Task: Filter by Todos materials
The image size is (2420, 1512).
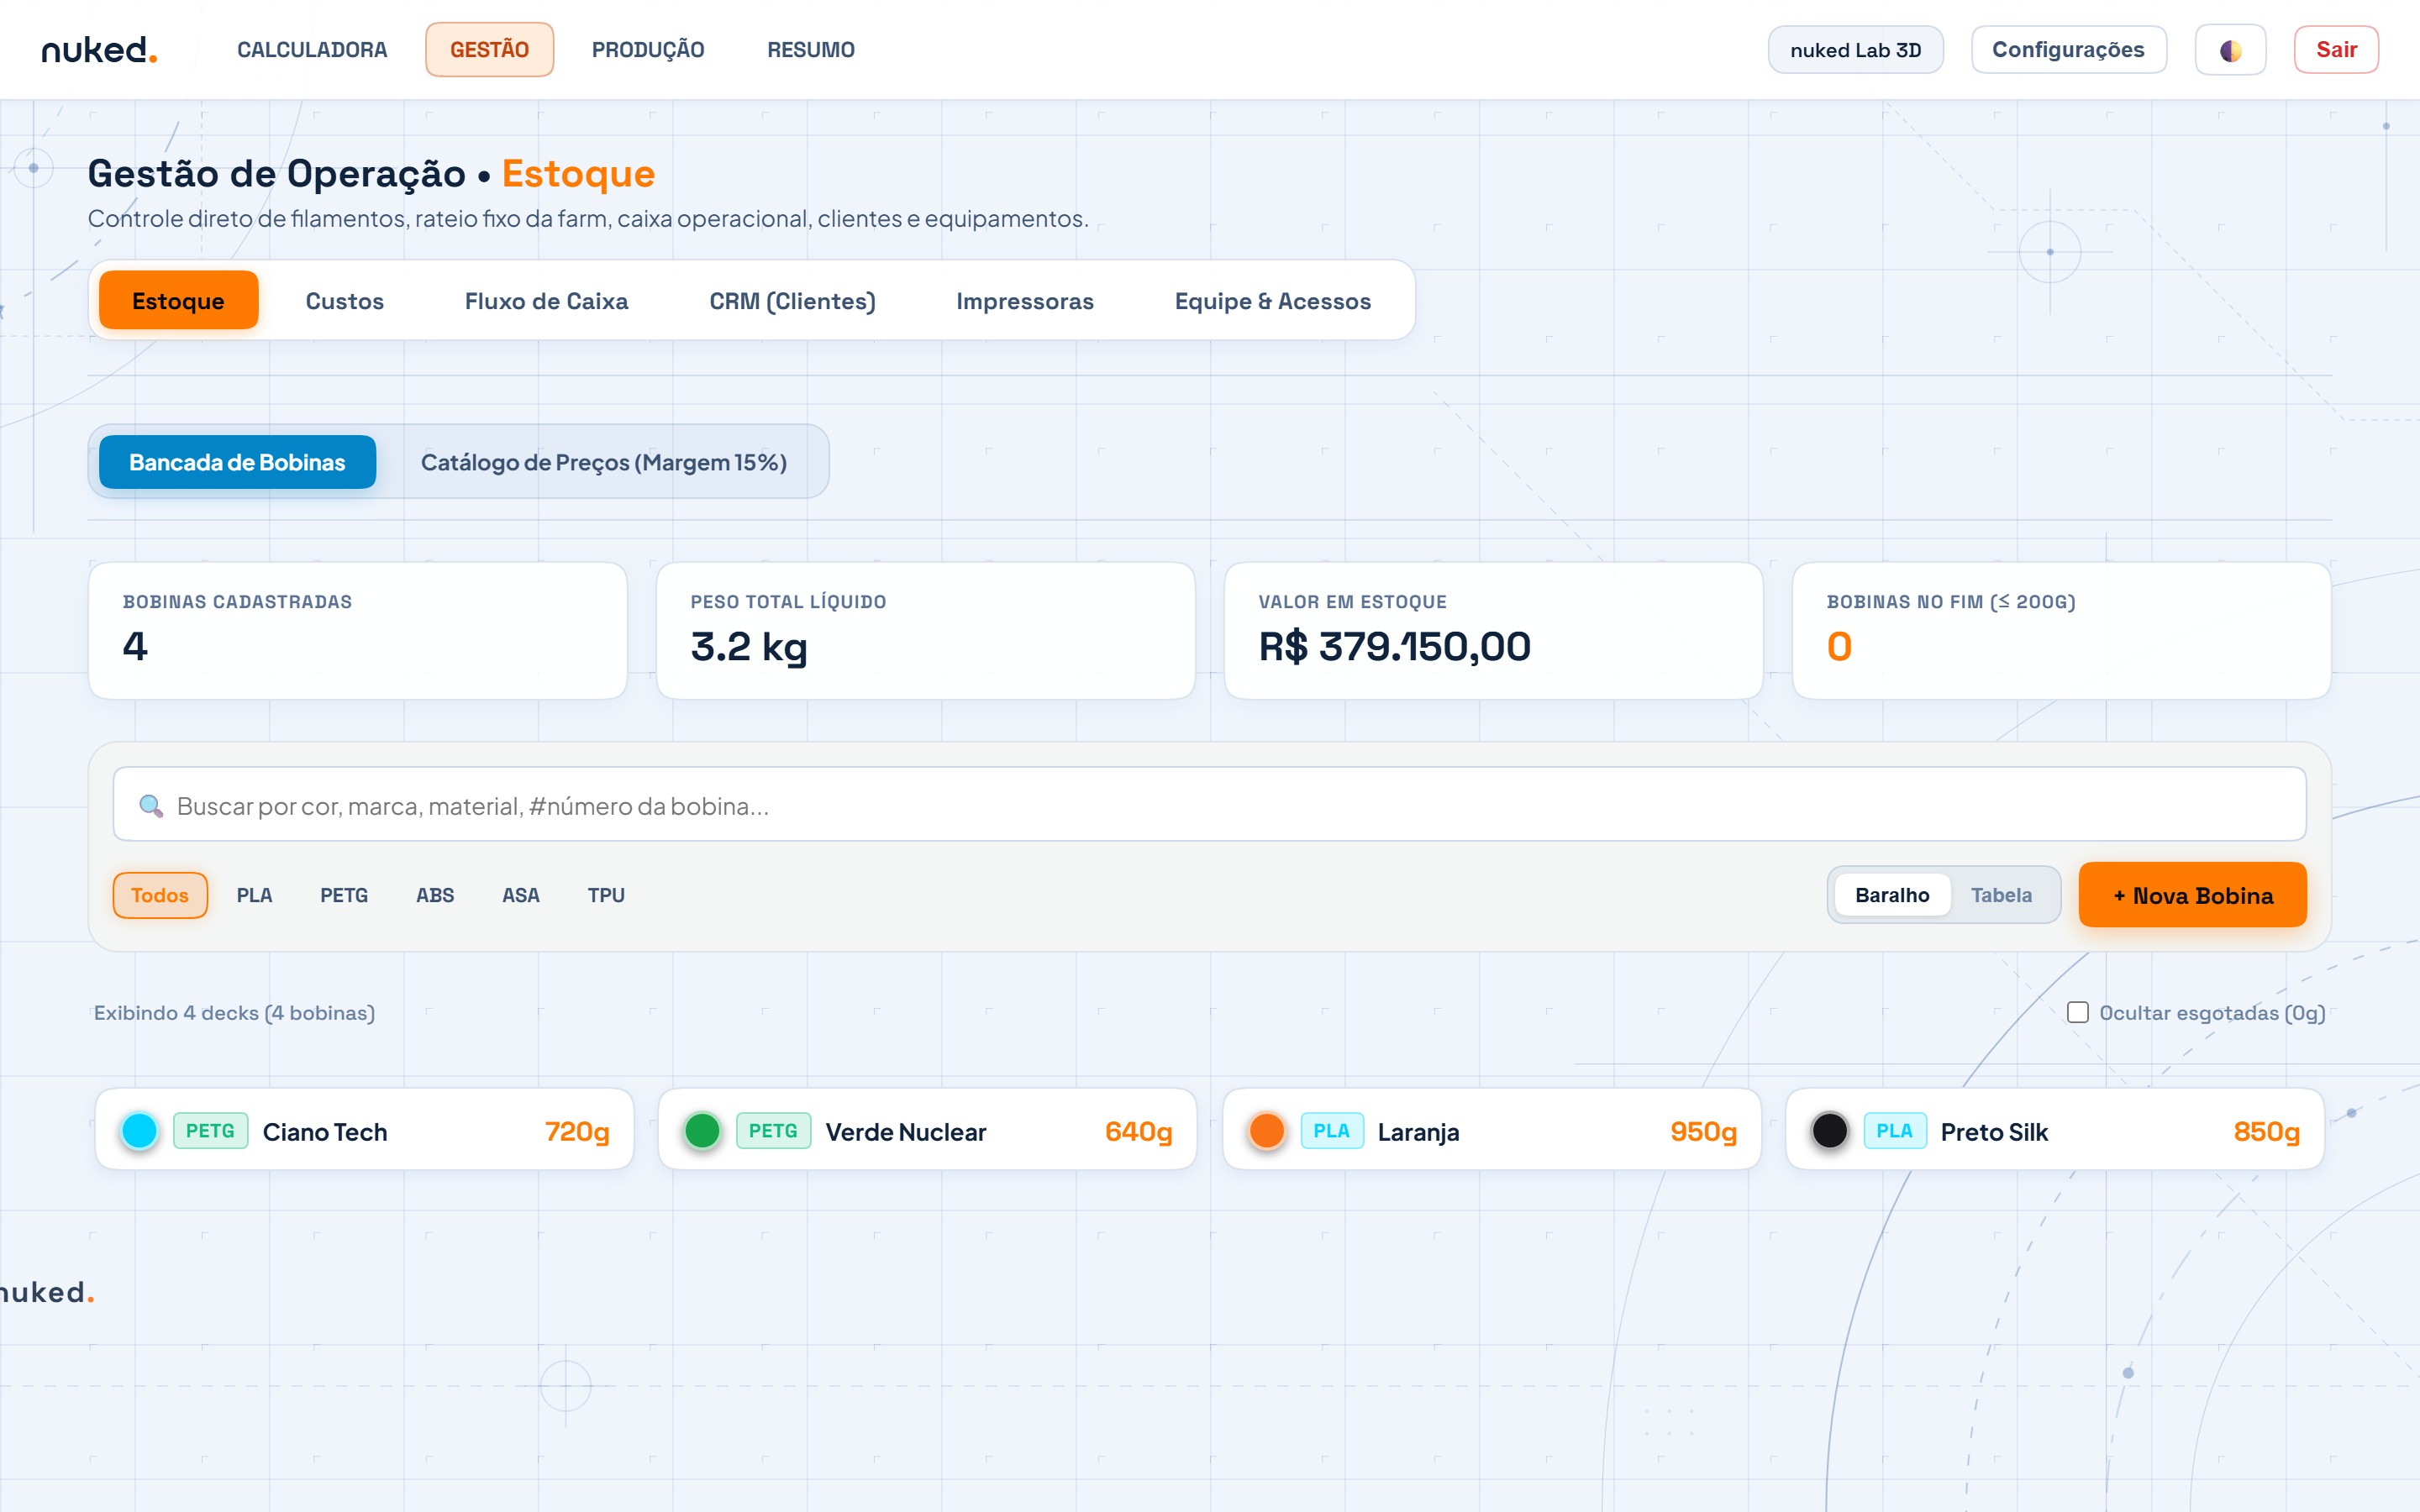Action: tap(160, 895)
